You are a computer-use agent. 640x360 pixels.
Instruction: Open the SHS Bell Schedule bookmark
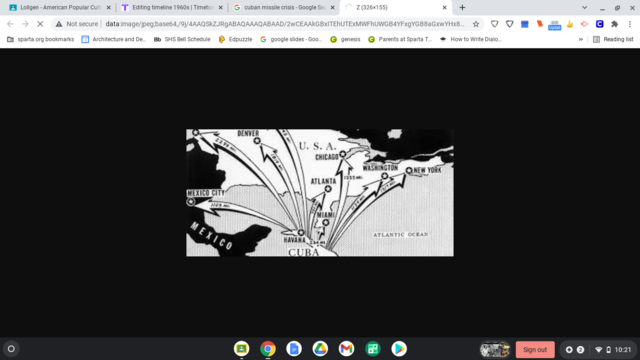[x=182, y=39]
